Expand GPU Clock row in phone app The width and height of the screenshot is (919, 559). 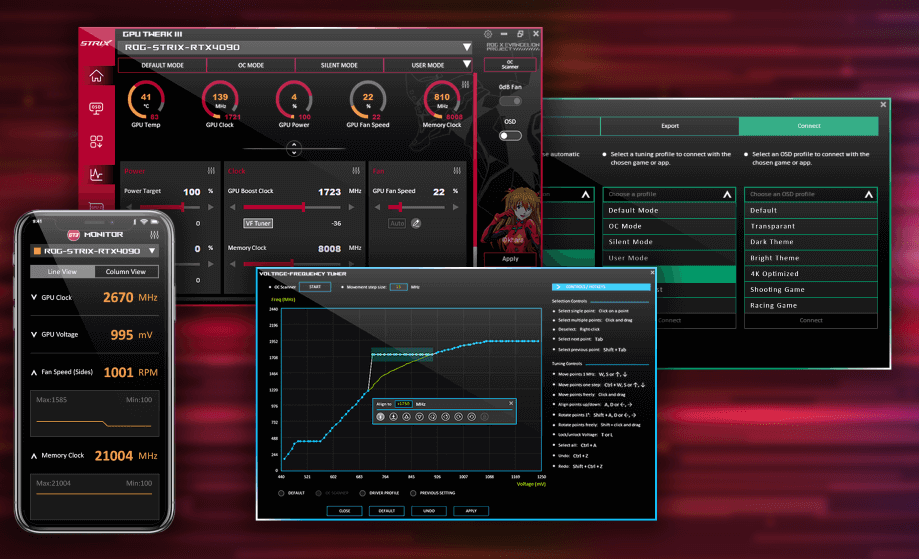[x=34, y=297]
